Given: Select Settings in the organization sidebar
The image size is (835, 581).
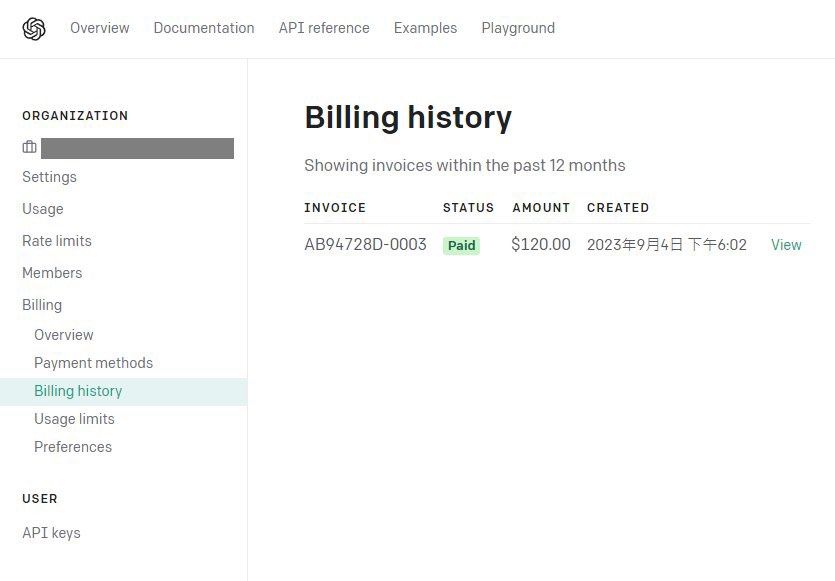Looking at the screenshot, I should pos(49,177).
